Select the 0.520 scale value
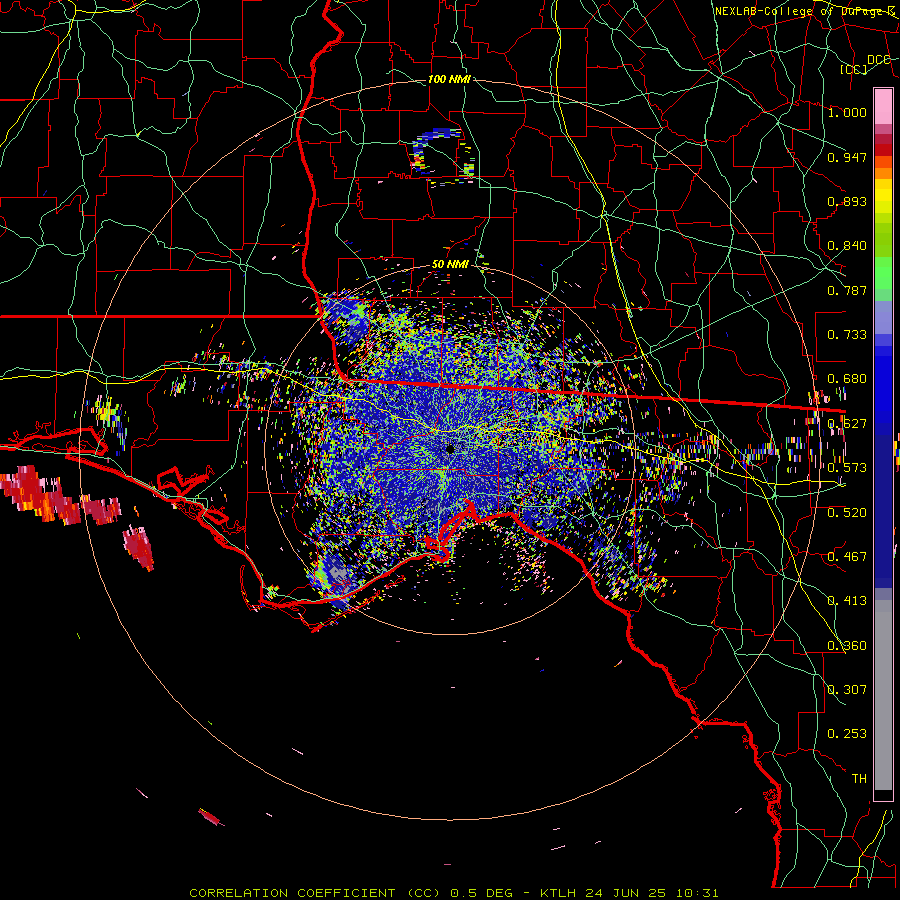900x900 pixels. [x=847, y=513]
